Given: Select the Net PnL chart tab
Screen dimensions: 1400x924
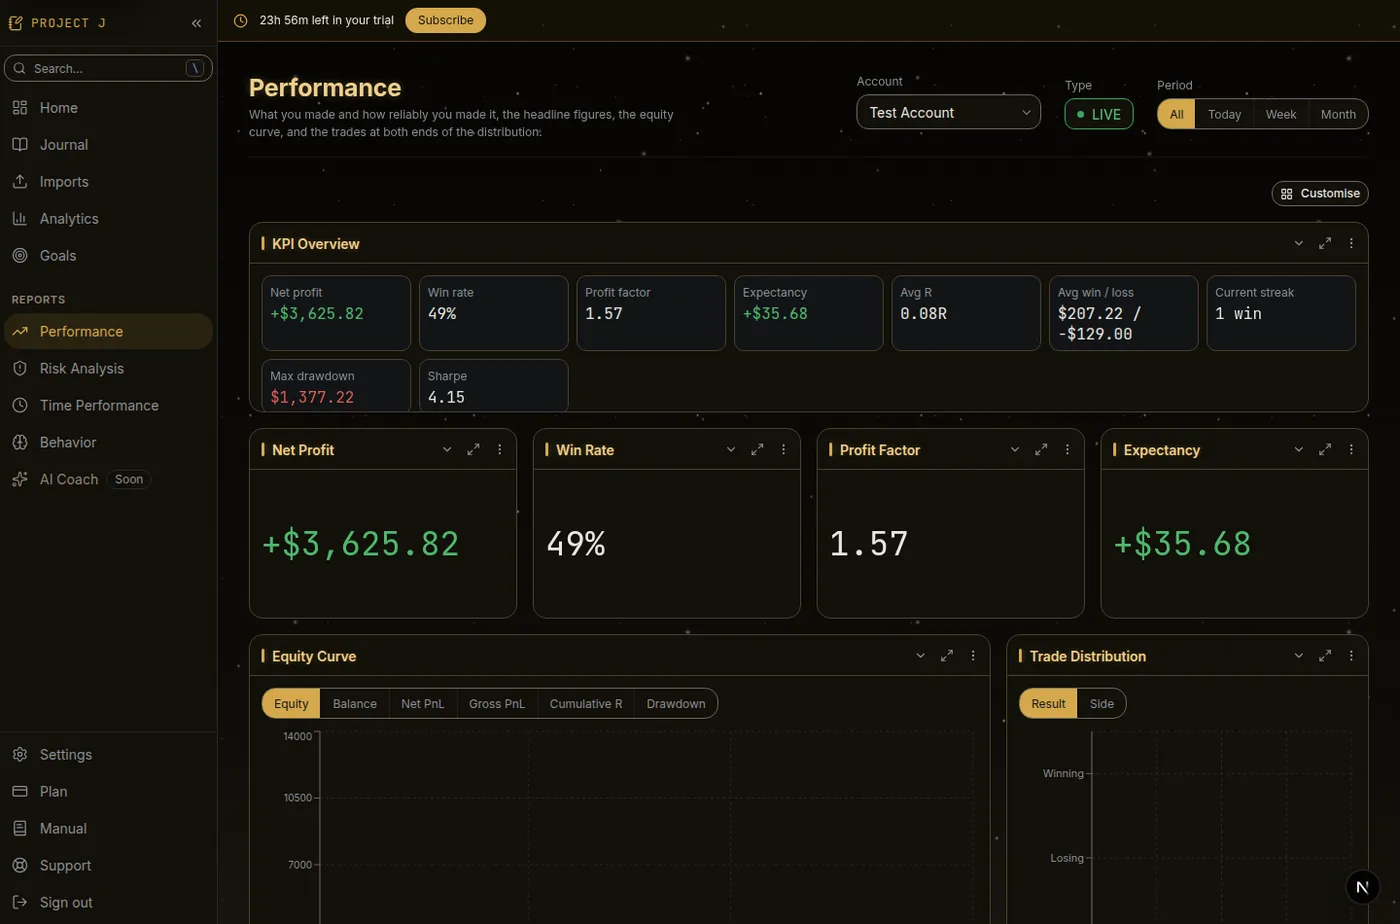Looking at the screenshot, I should pyautogui.click(x=423, y=704).
